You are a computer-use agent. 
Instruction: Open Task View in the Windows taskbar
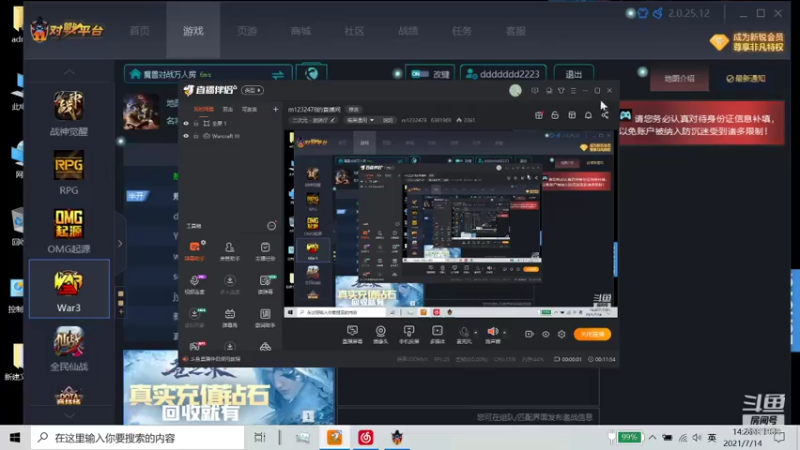click(x=260, y=437)
